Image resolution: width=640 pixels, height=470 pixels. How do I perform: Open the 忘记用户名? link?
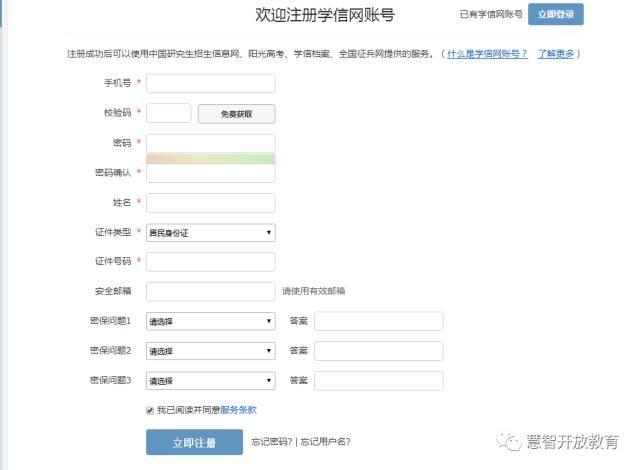(x=325, y=441)
